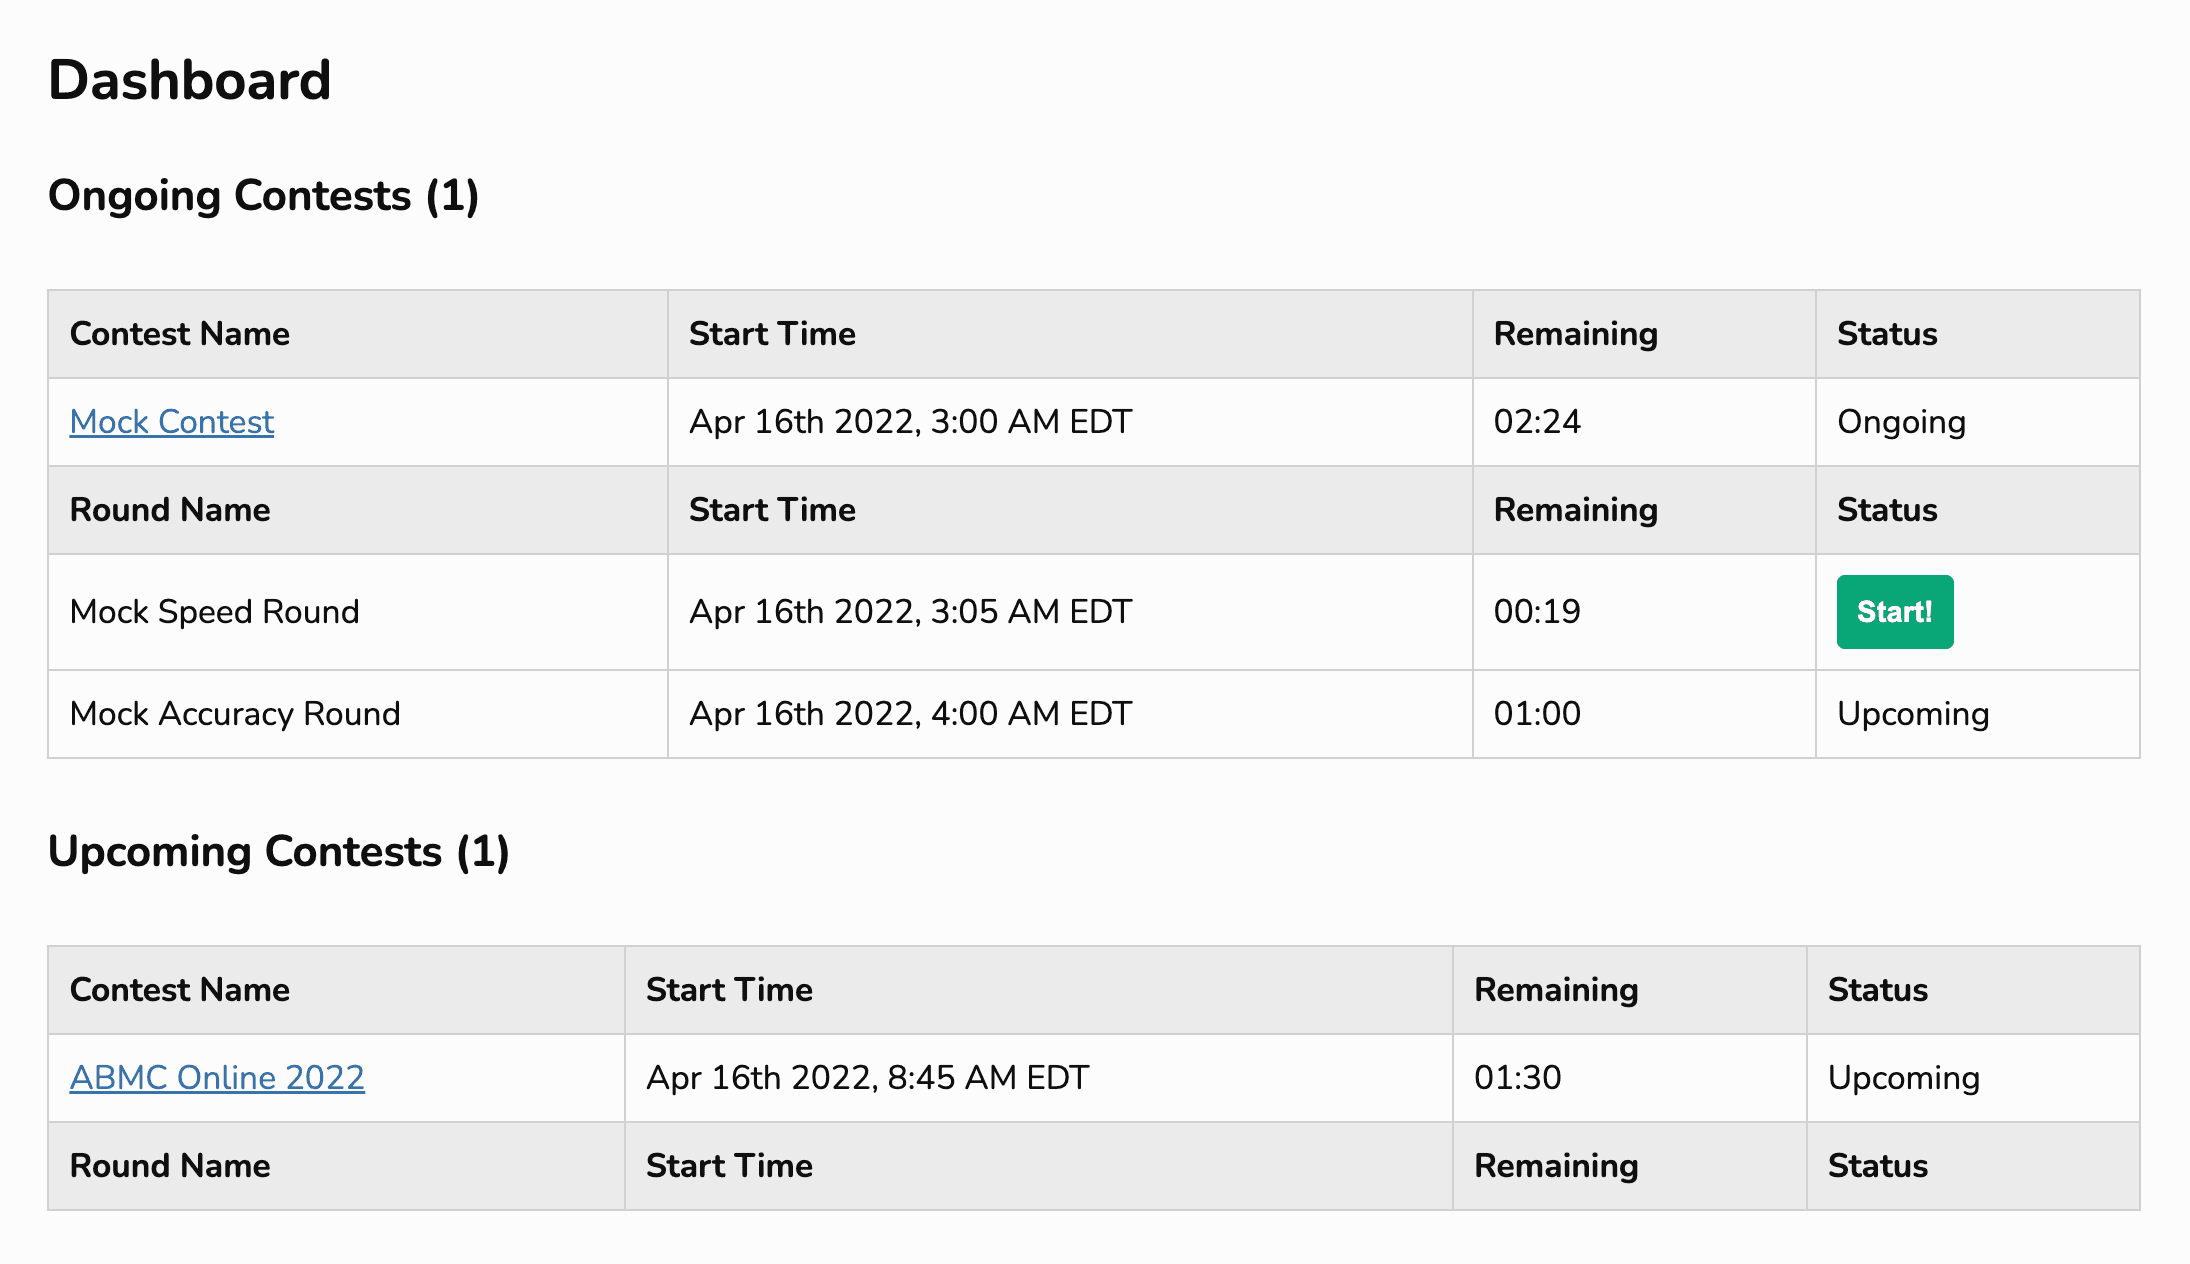Select the Mock Accuracy Round row
Image resolution: width=2190 pixels, height=1264 pixels.
[234, 713]
